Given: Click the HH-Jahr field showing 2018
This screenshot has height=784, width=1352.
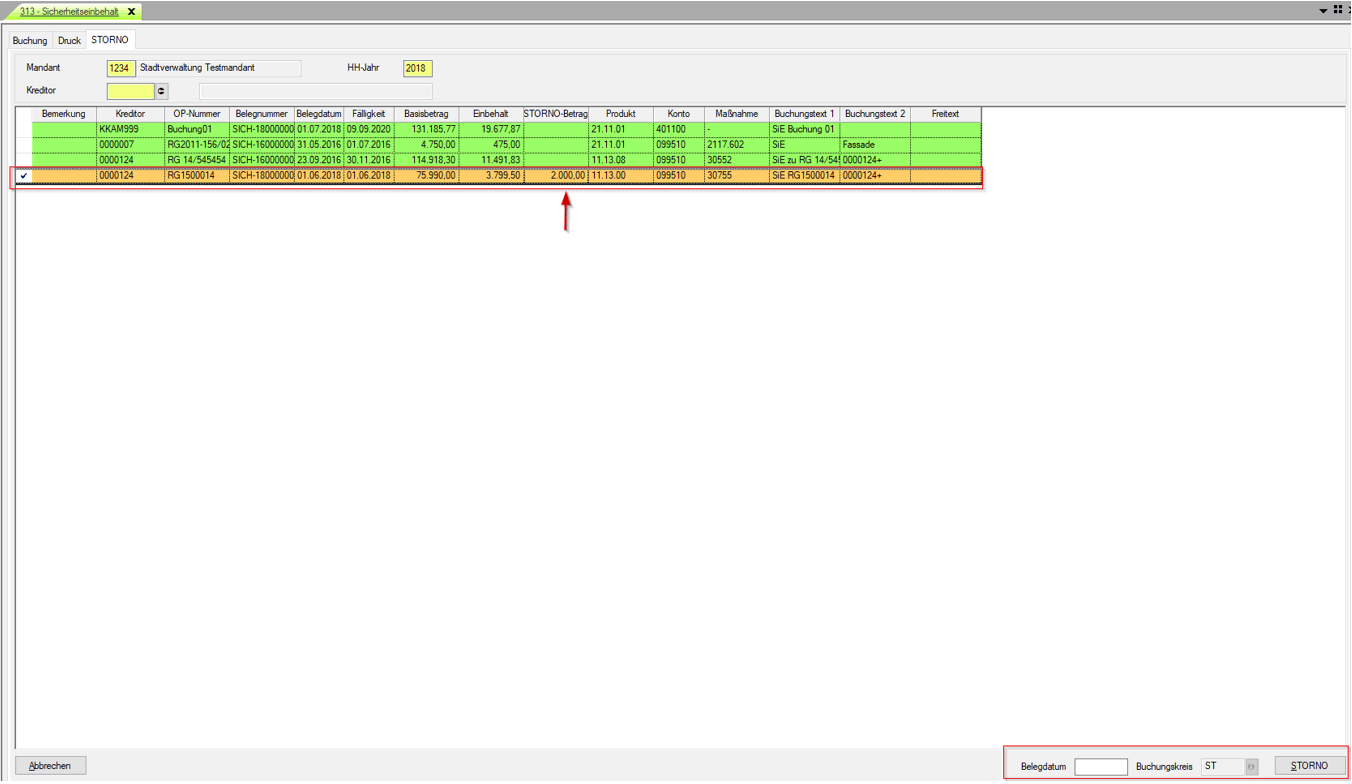Looking at the screenshot, I should click(x=417, y=69).
